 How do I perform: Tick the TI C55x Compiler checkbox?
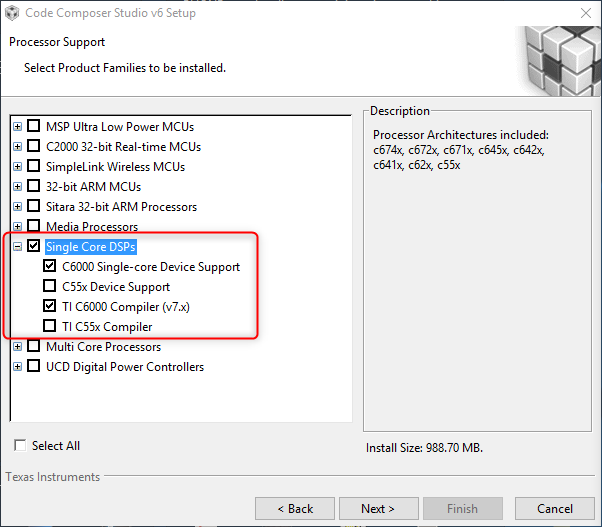[50, 325]
